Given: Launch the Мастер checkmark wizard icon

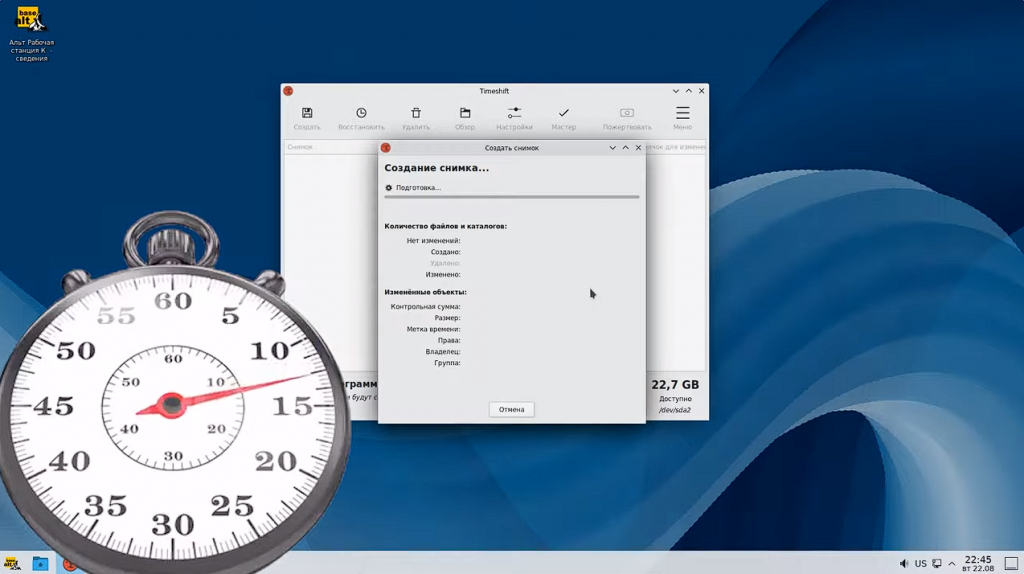Looking at the screenshot, I should coord(564,113).
